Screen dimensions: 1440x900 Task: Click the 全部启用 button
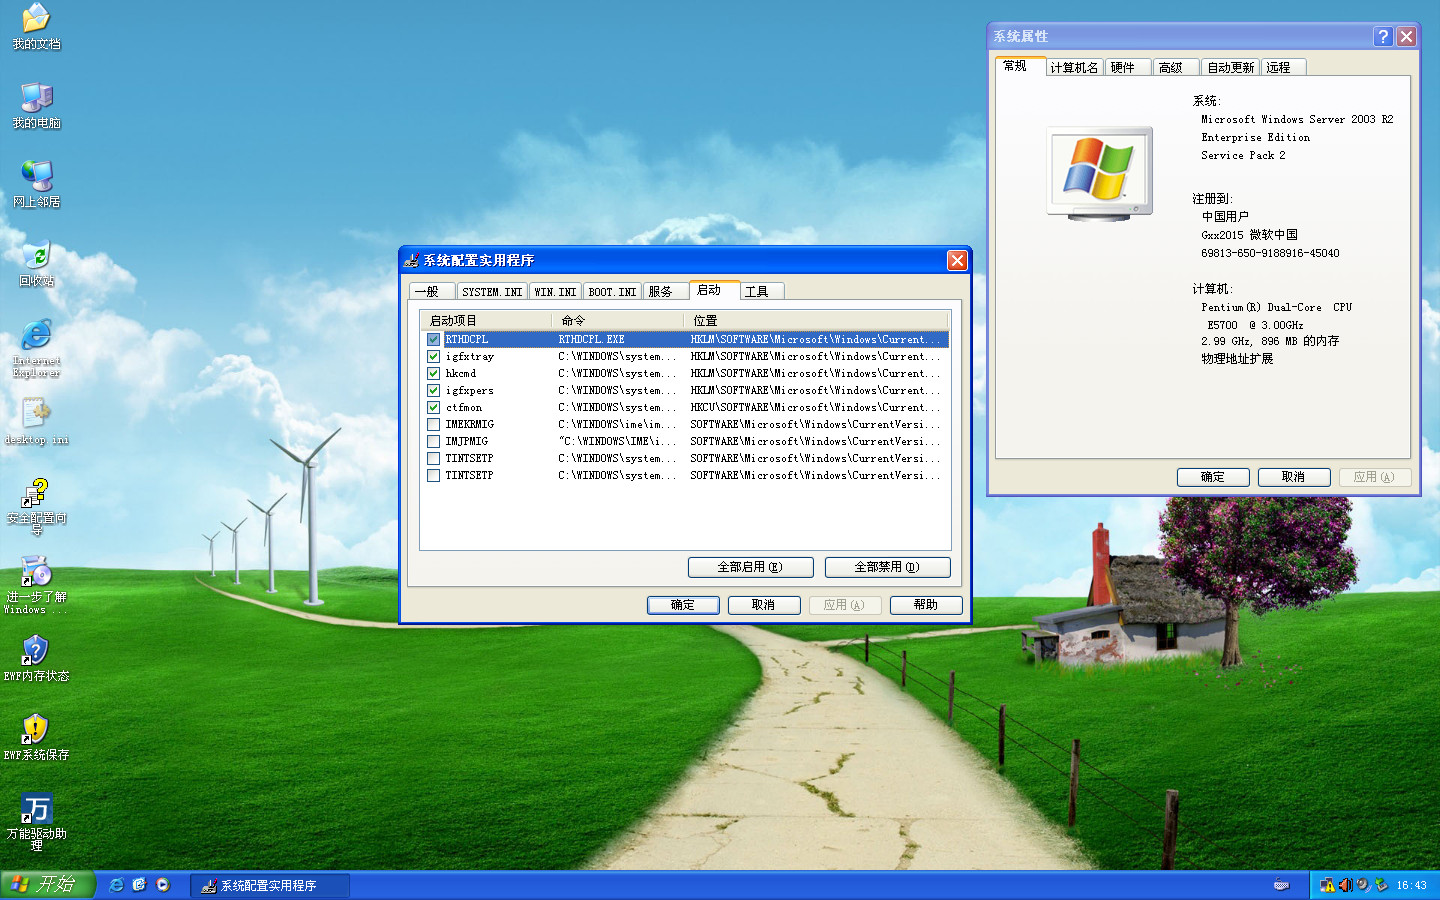point(750,567)
